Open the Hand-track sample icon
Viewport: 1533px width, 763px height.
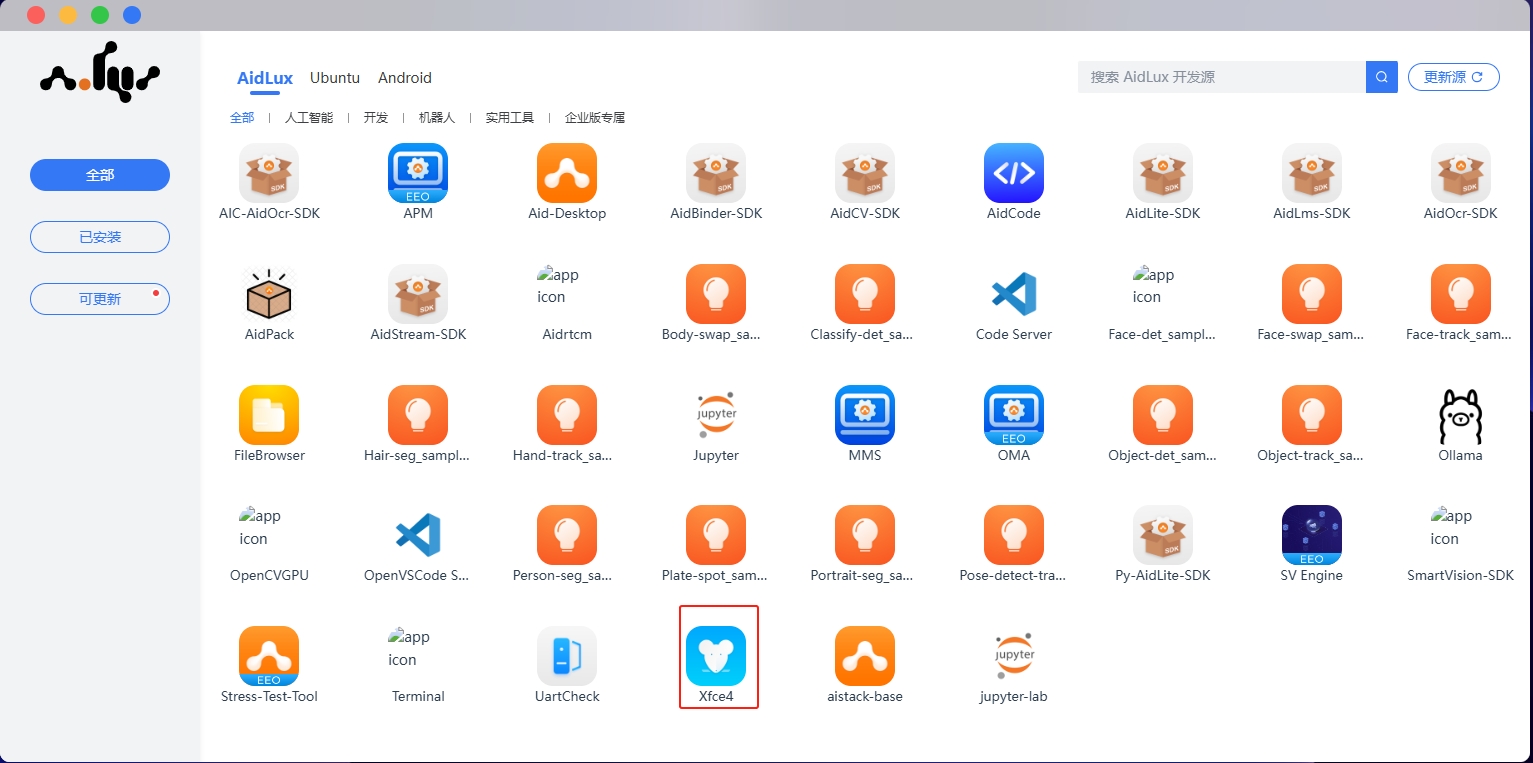pos(567,415)
